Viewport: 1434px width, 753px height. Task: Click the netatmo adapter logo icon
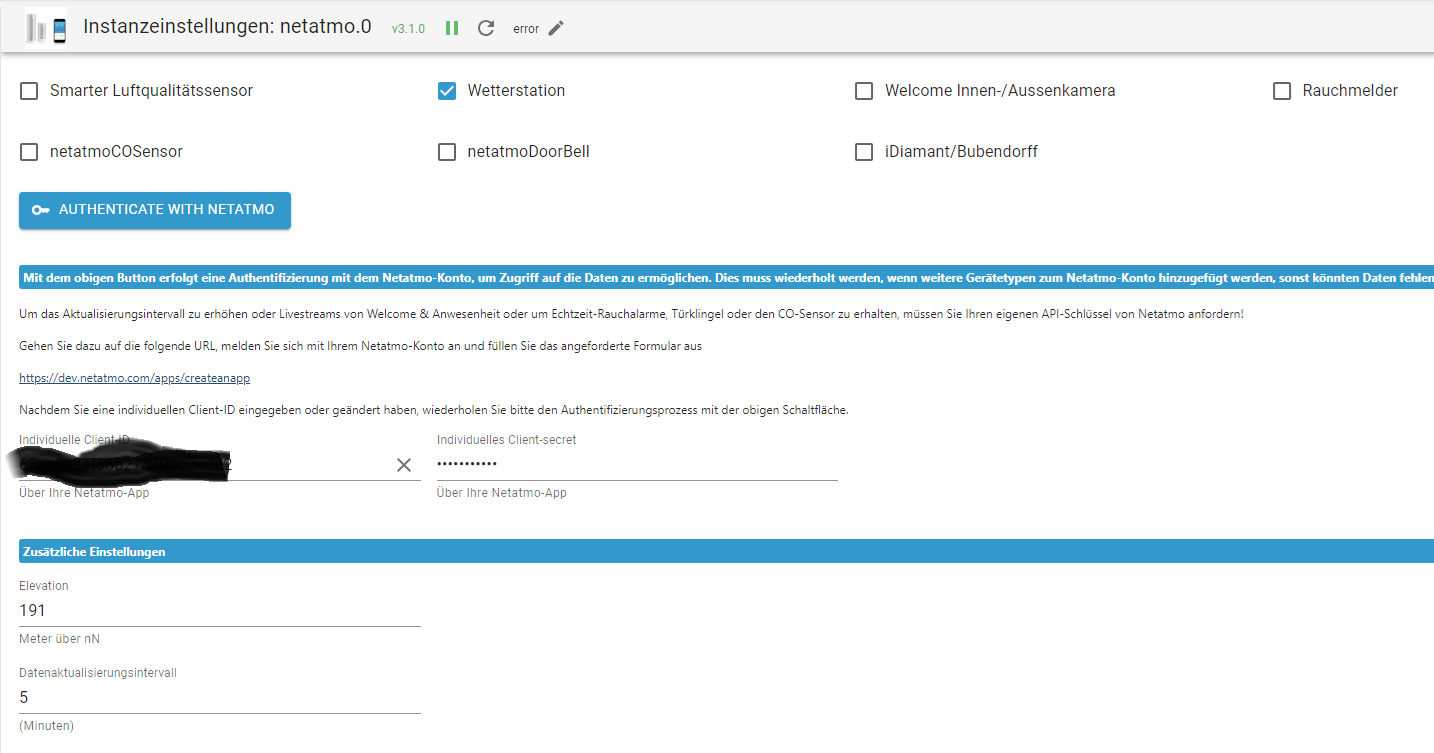coord(47,28)
